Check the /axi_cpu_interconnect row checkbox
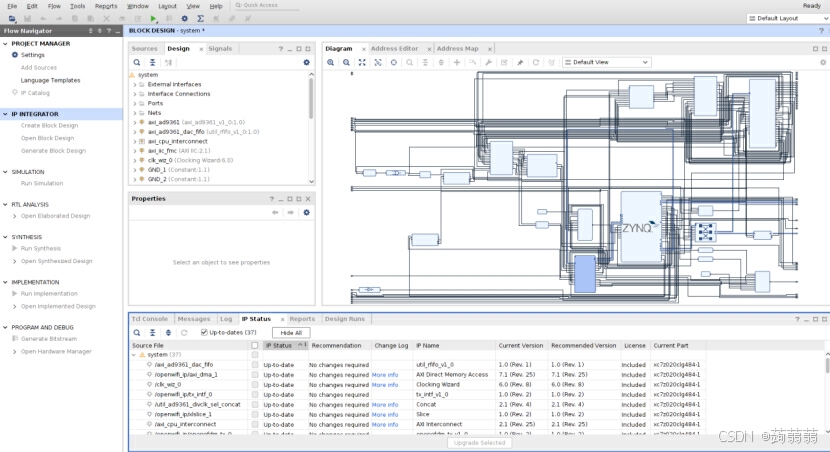This screenshot has height=452, width=830. click(x=255, y=424)
